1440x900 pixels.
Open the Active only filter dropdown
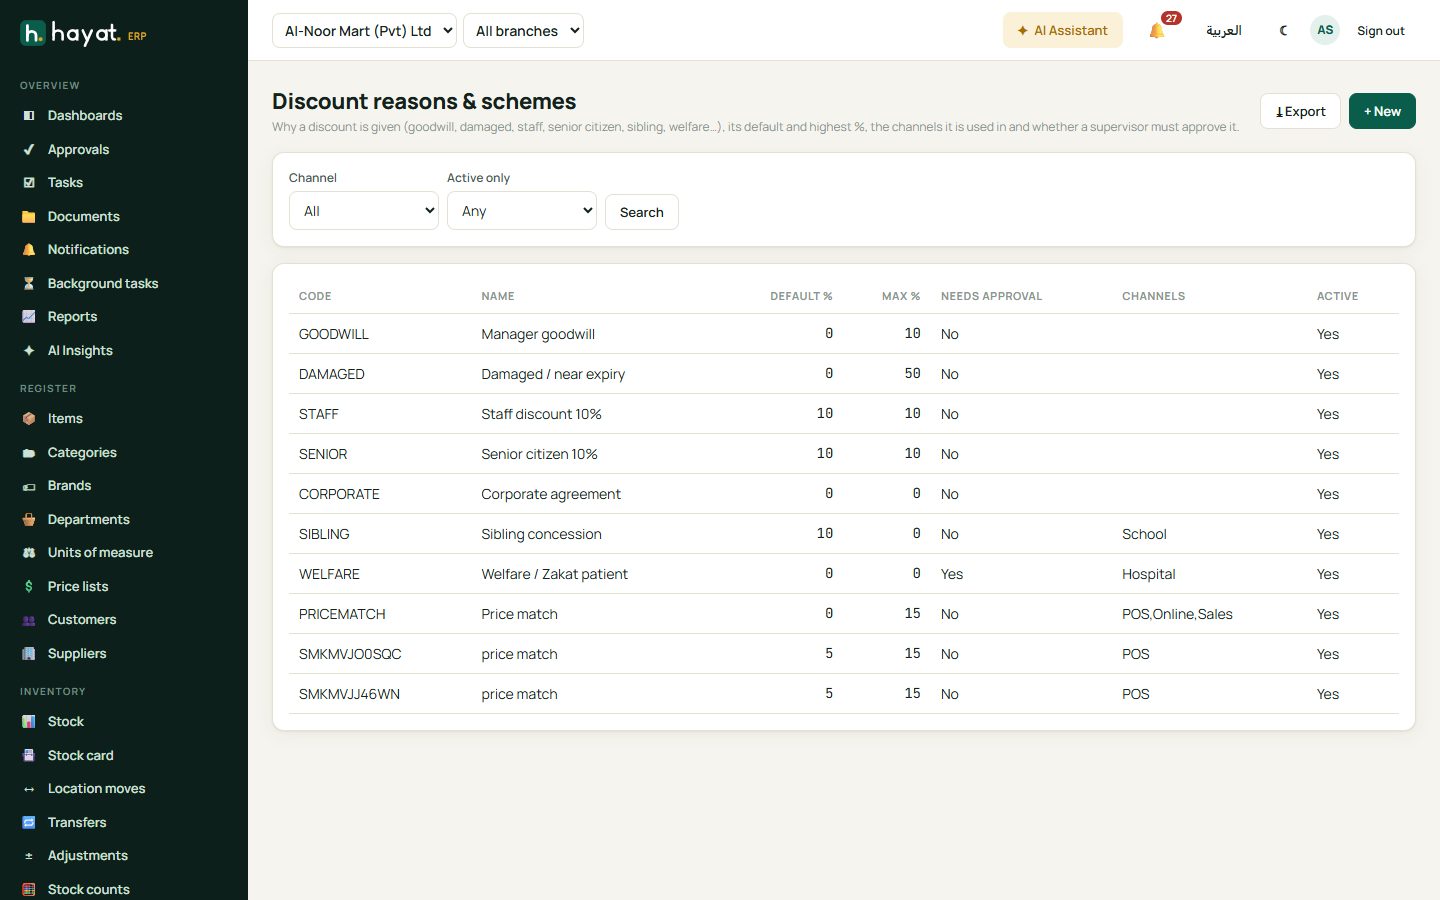point(522,211)
